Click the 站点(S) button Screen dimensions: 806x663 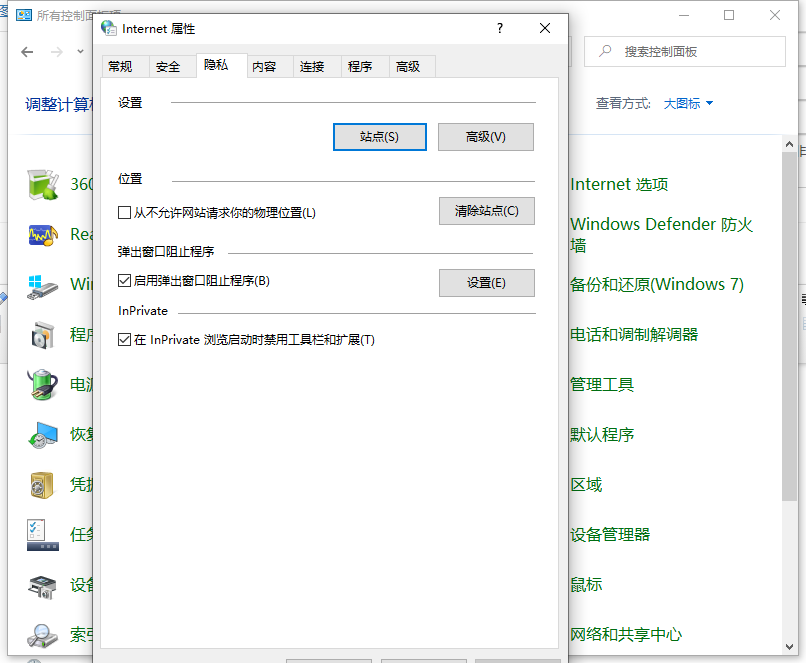coord(379,137)
